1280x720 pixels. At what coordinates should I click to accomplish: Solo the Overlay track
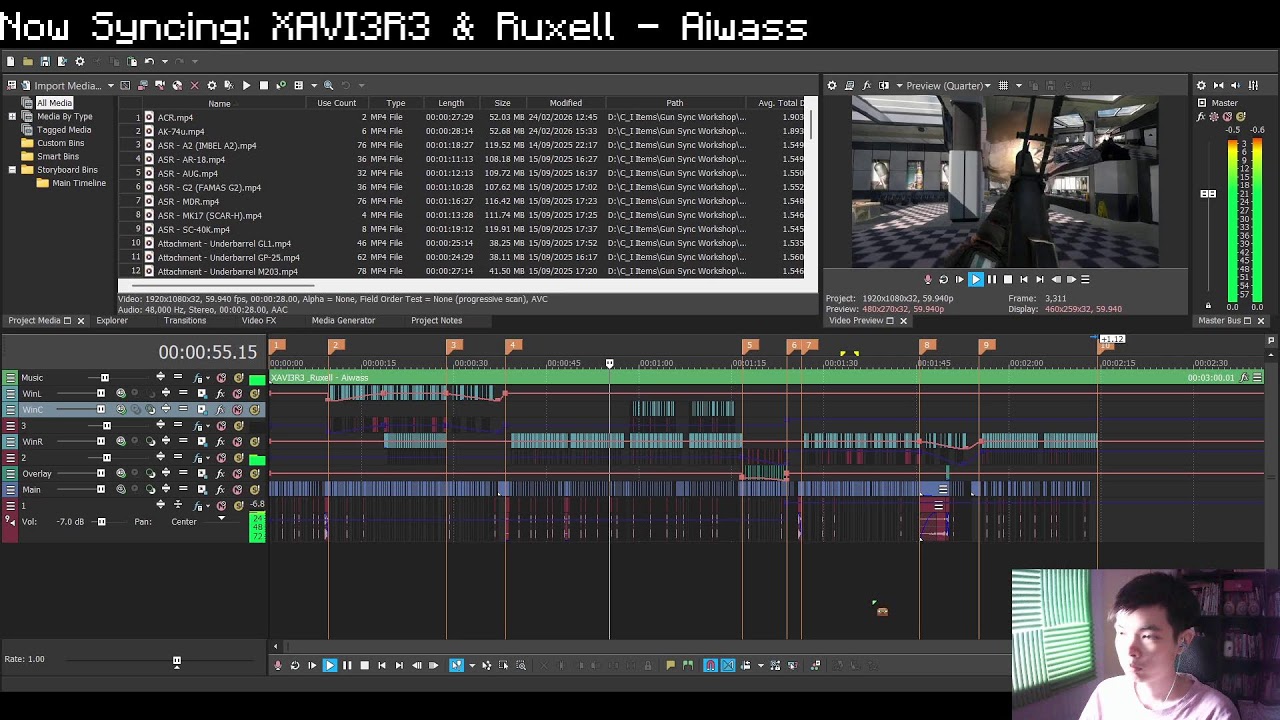[x=254, y=473]
